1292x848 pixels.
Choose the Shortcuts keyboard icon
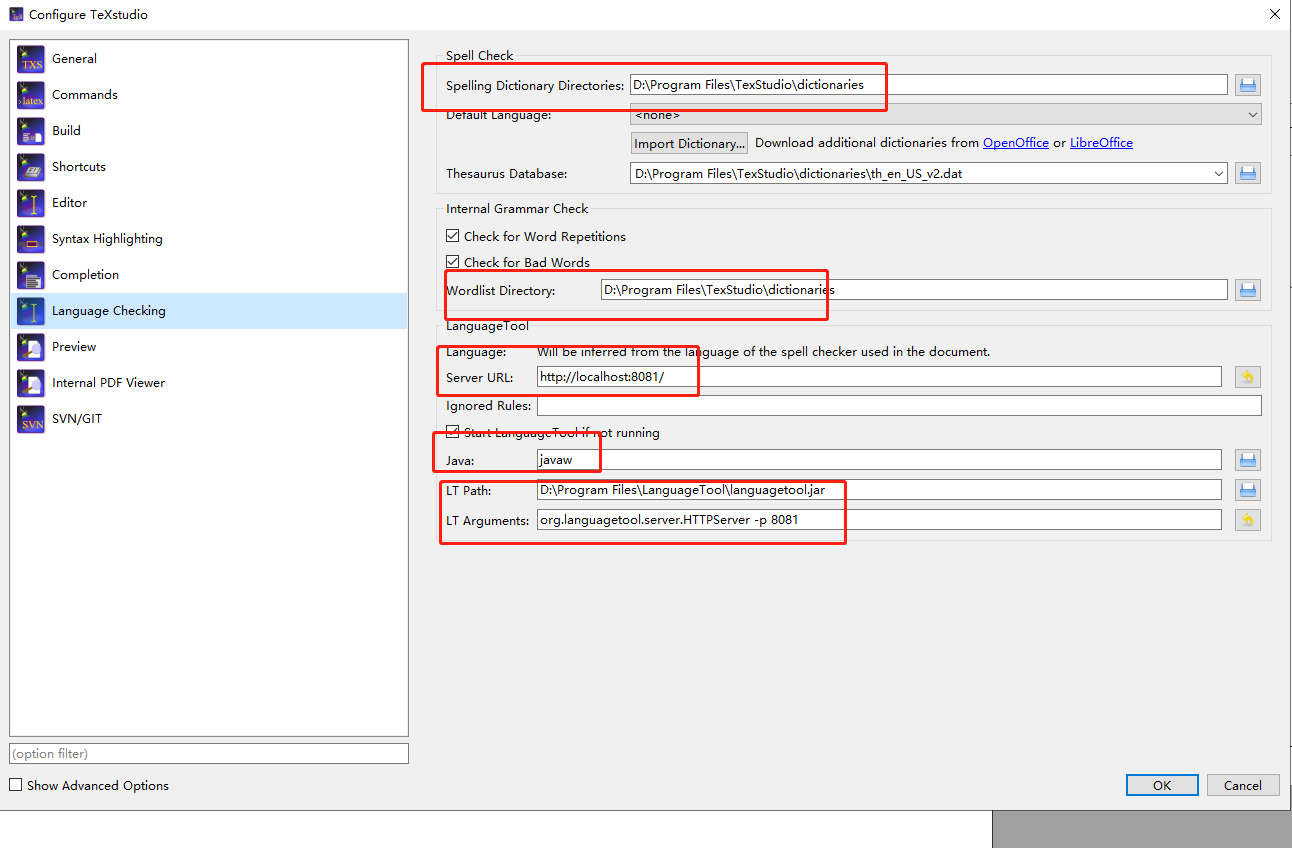(31, 167)
